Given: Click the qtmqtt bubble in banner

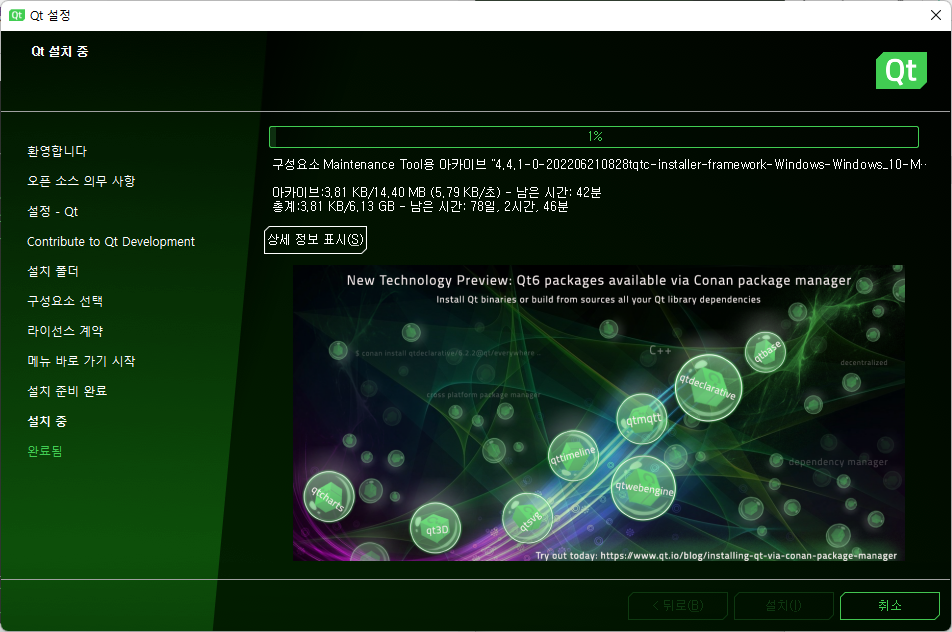Looking at the screenshot, I should [642, 419].
